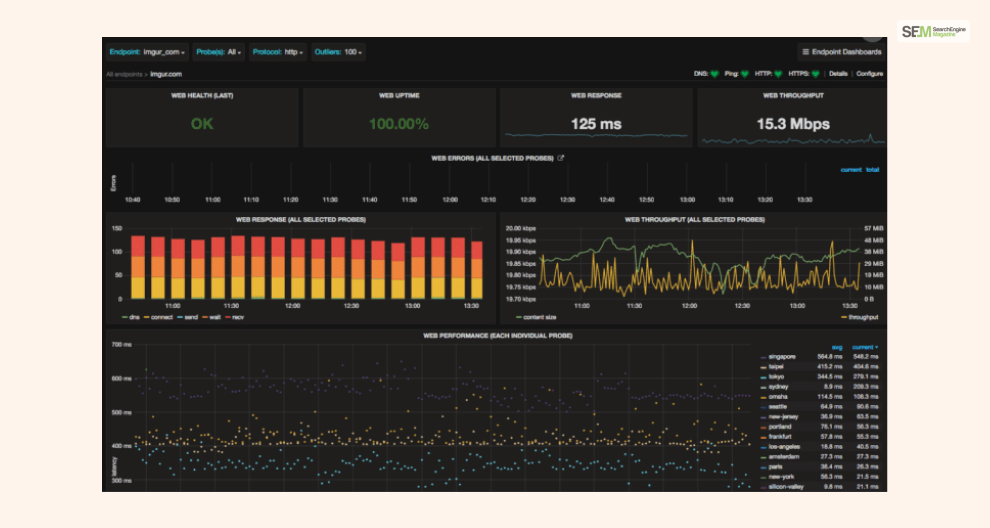This screenshot has height=528, width=990.
Task: Click the HTTP health heart icon
Action: 778,74
